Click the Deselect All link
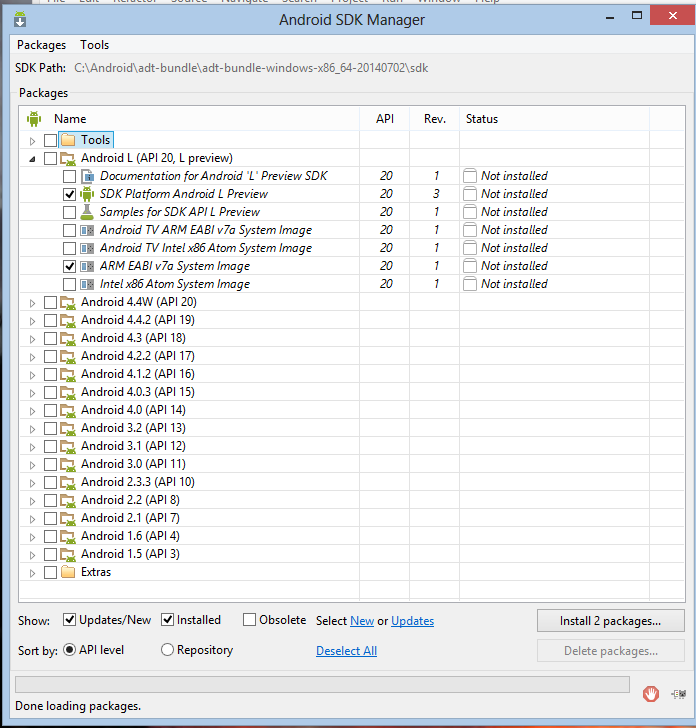The height and width of the screenshot is (728, 696). point(346,651)
